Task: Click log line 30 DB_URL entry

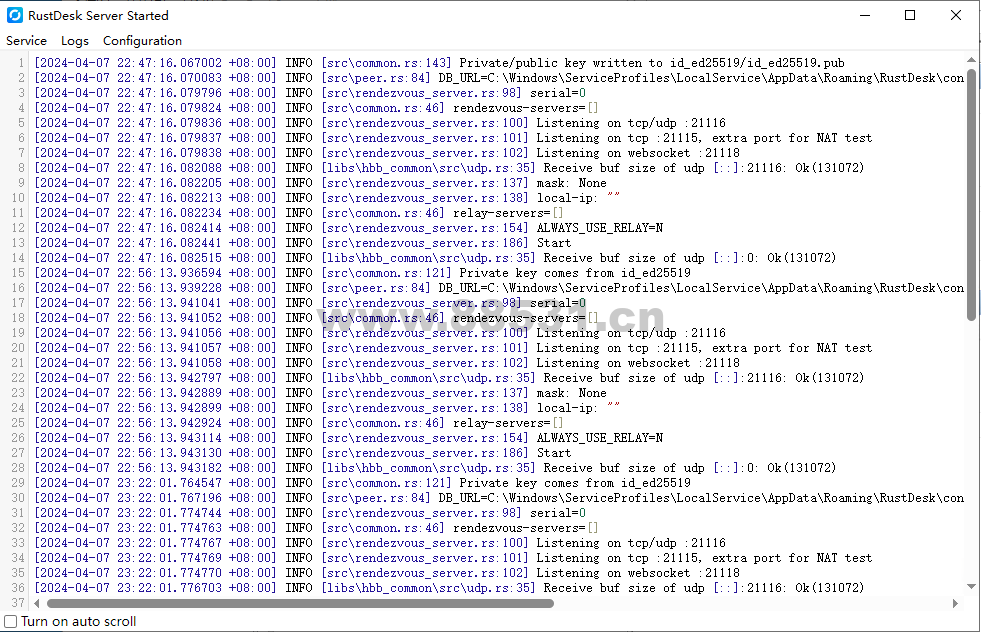Action: [499, 498]
